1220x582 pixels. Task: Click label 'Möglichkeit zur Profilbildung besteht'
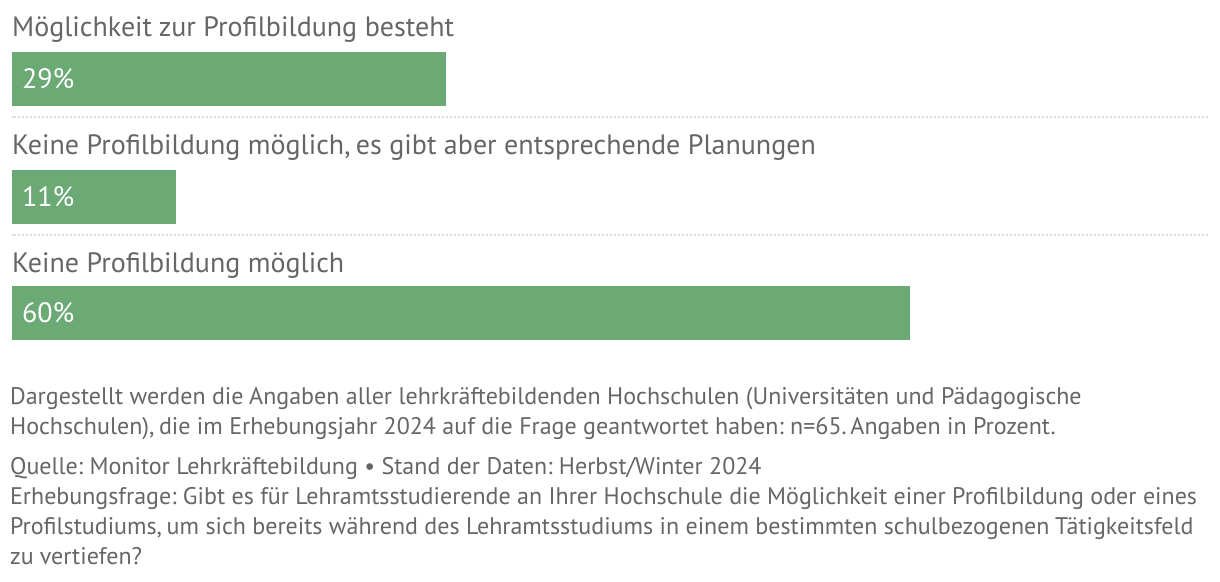(x=233, y=28)
